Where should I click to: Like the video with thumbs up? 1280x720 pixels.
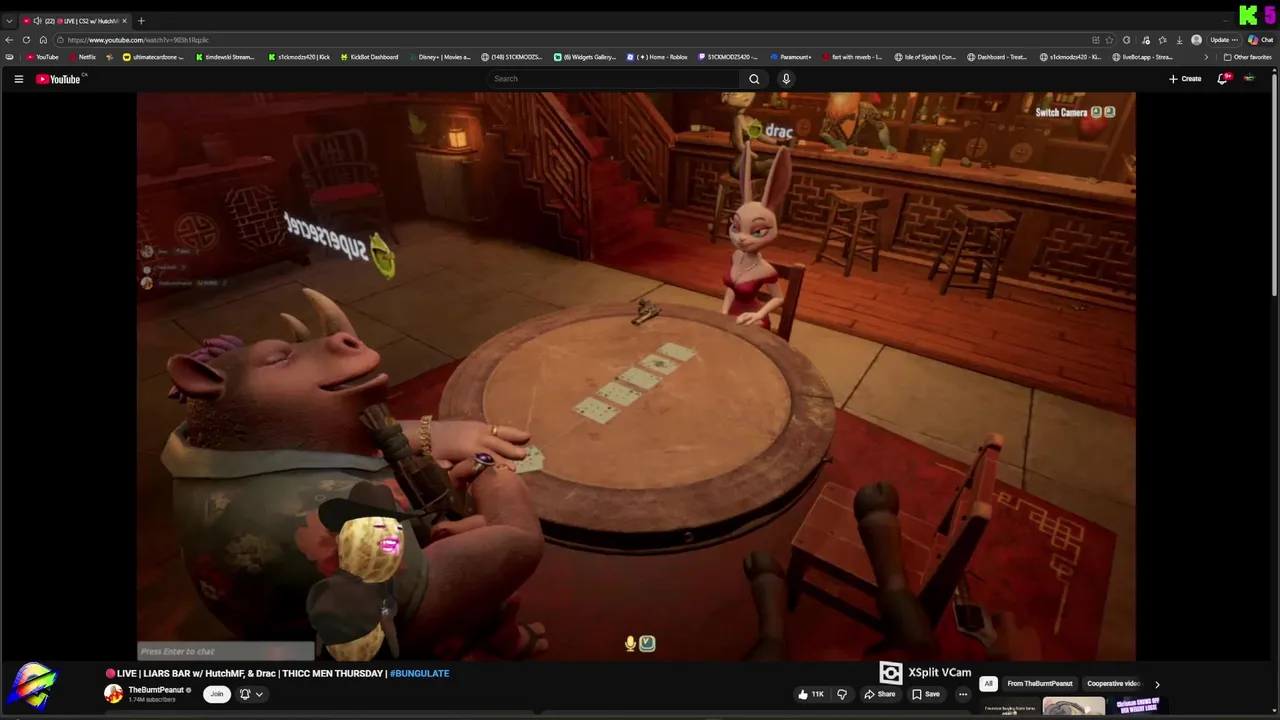pos(811,694)
